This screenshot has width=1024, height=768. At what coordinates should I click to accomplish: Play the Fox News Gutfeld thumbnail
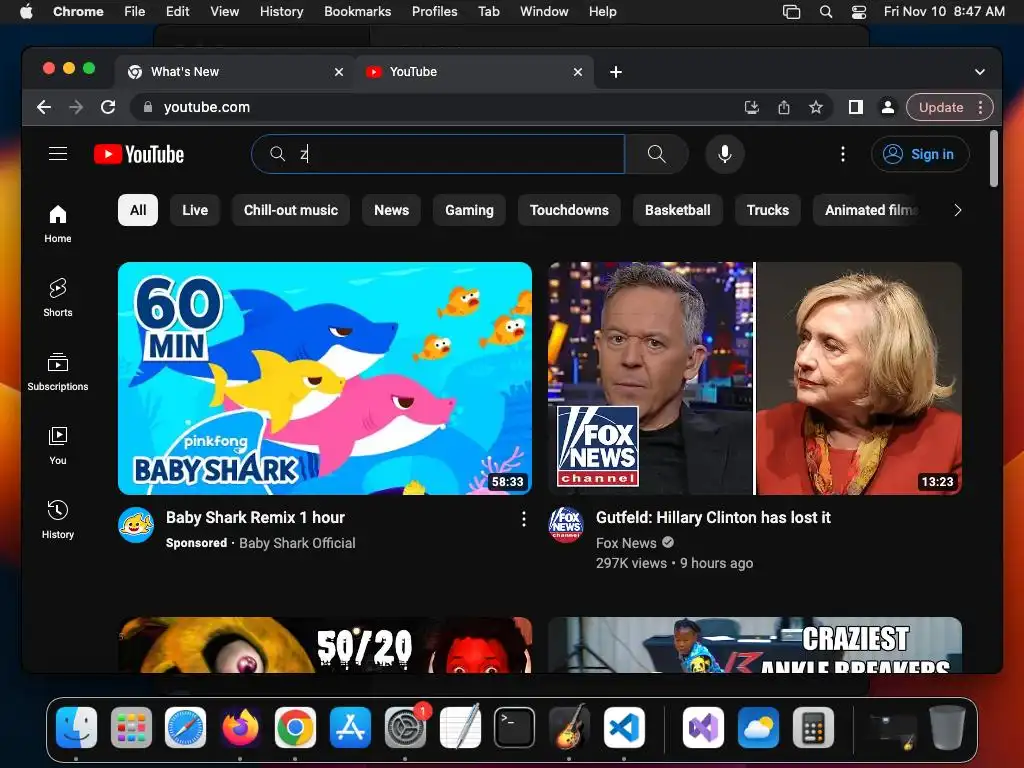(x=754, y=378)
